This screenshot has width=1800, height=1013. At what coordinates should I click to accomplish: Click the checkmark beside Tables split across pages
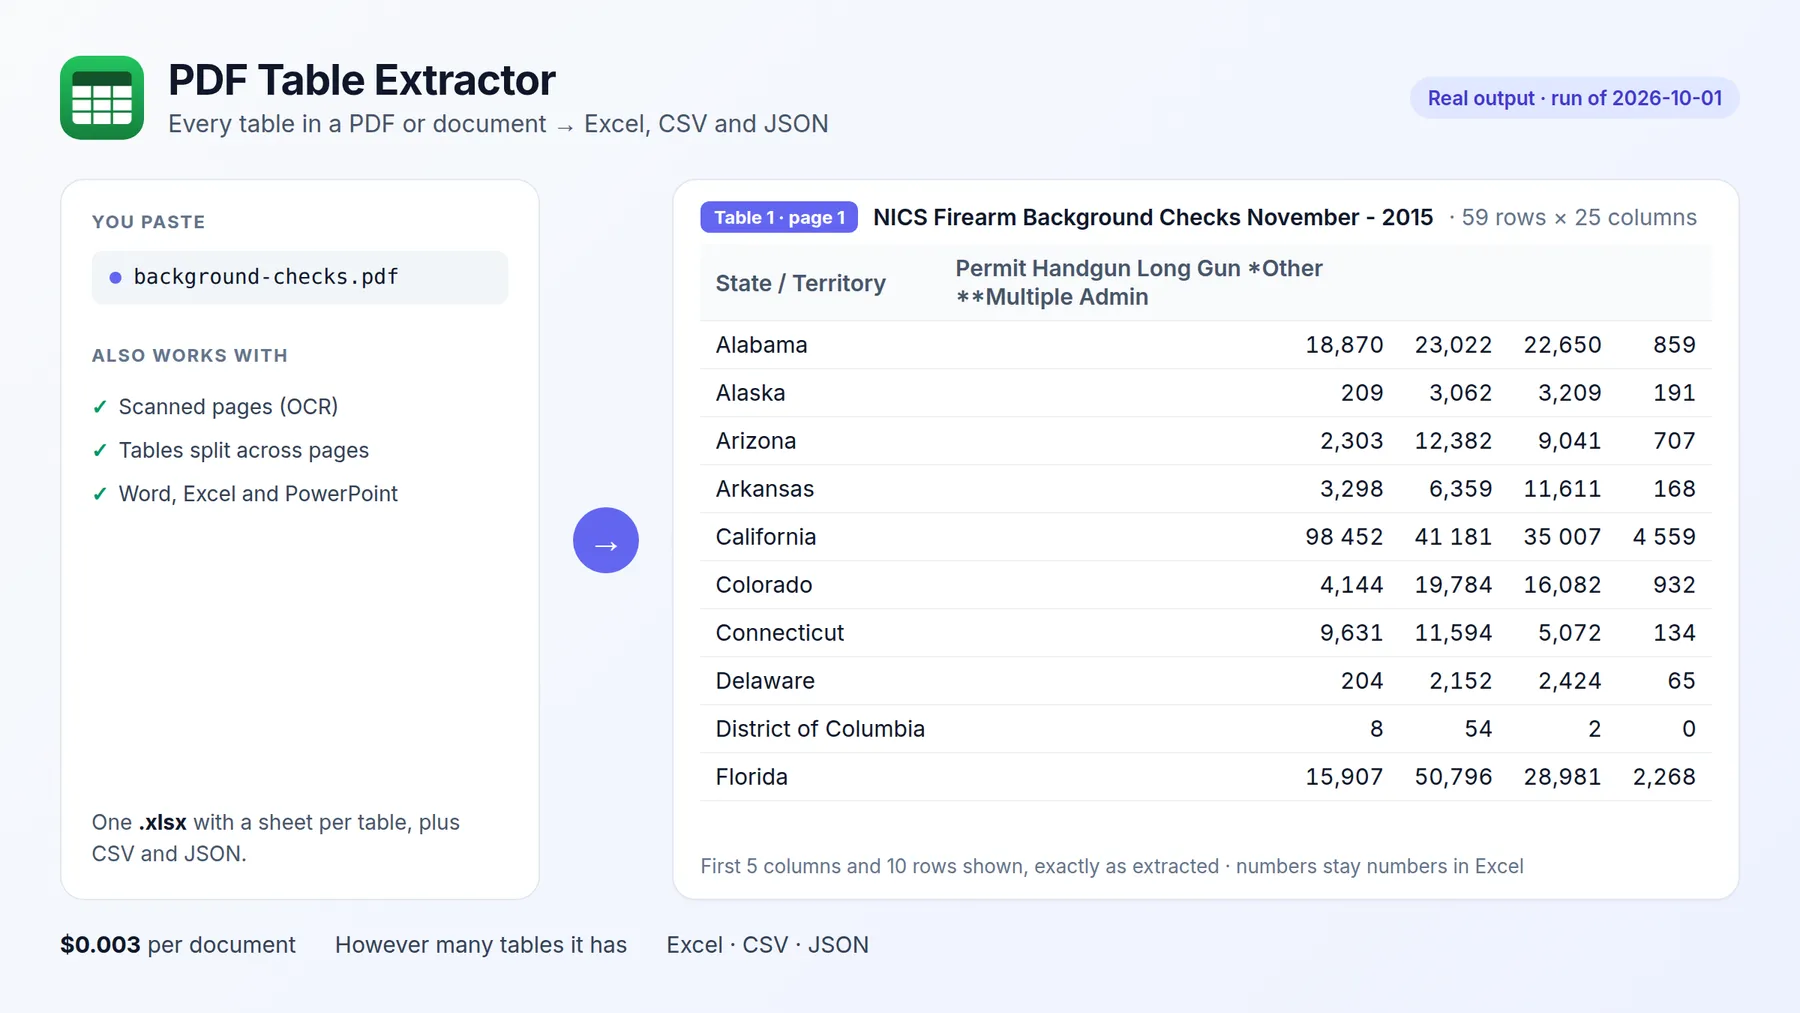(100, 451)
